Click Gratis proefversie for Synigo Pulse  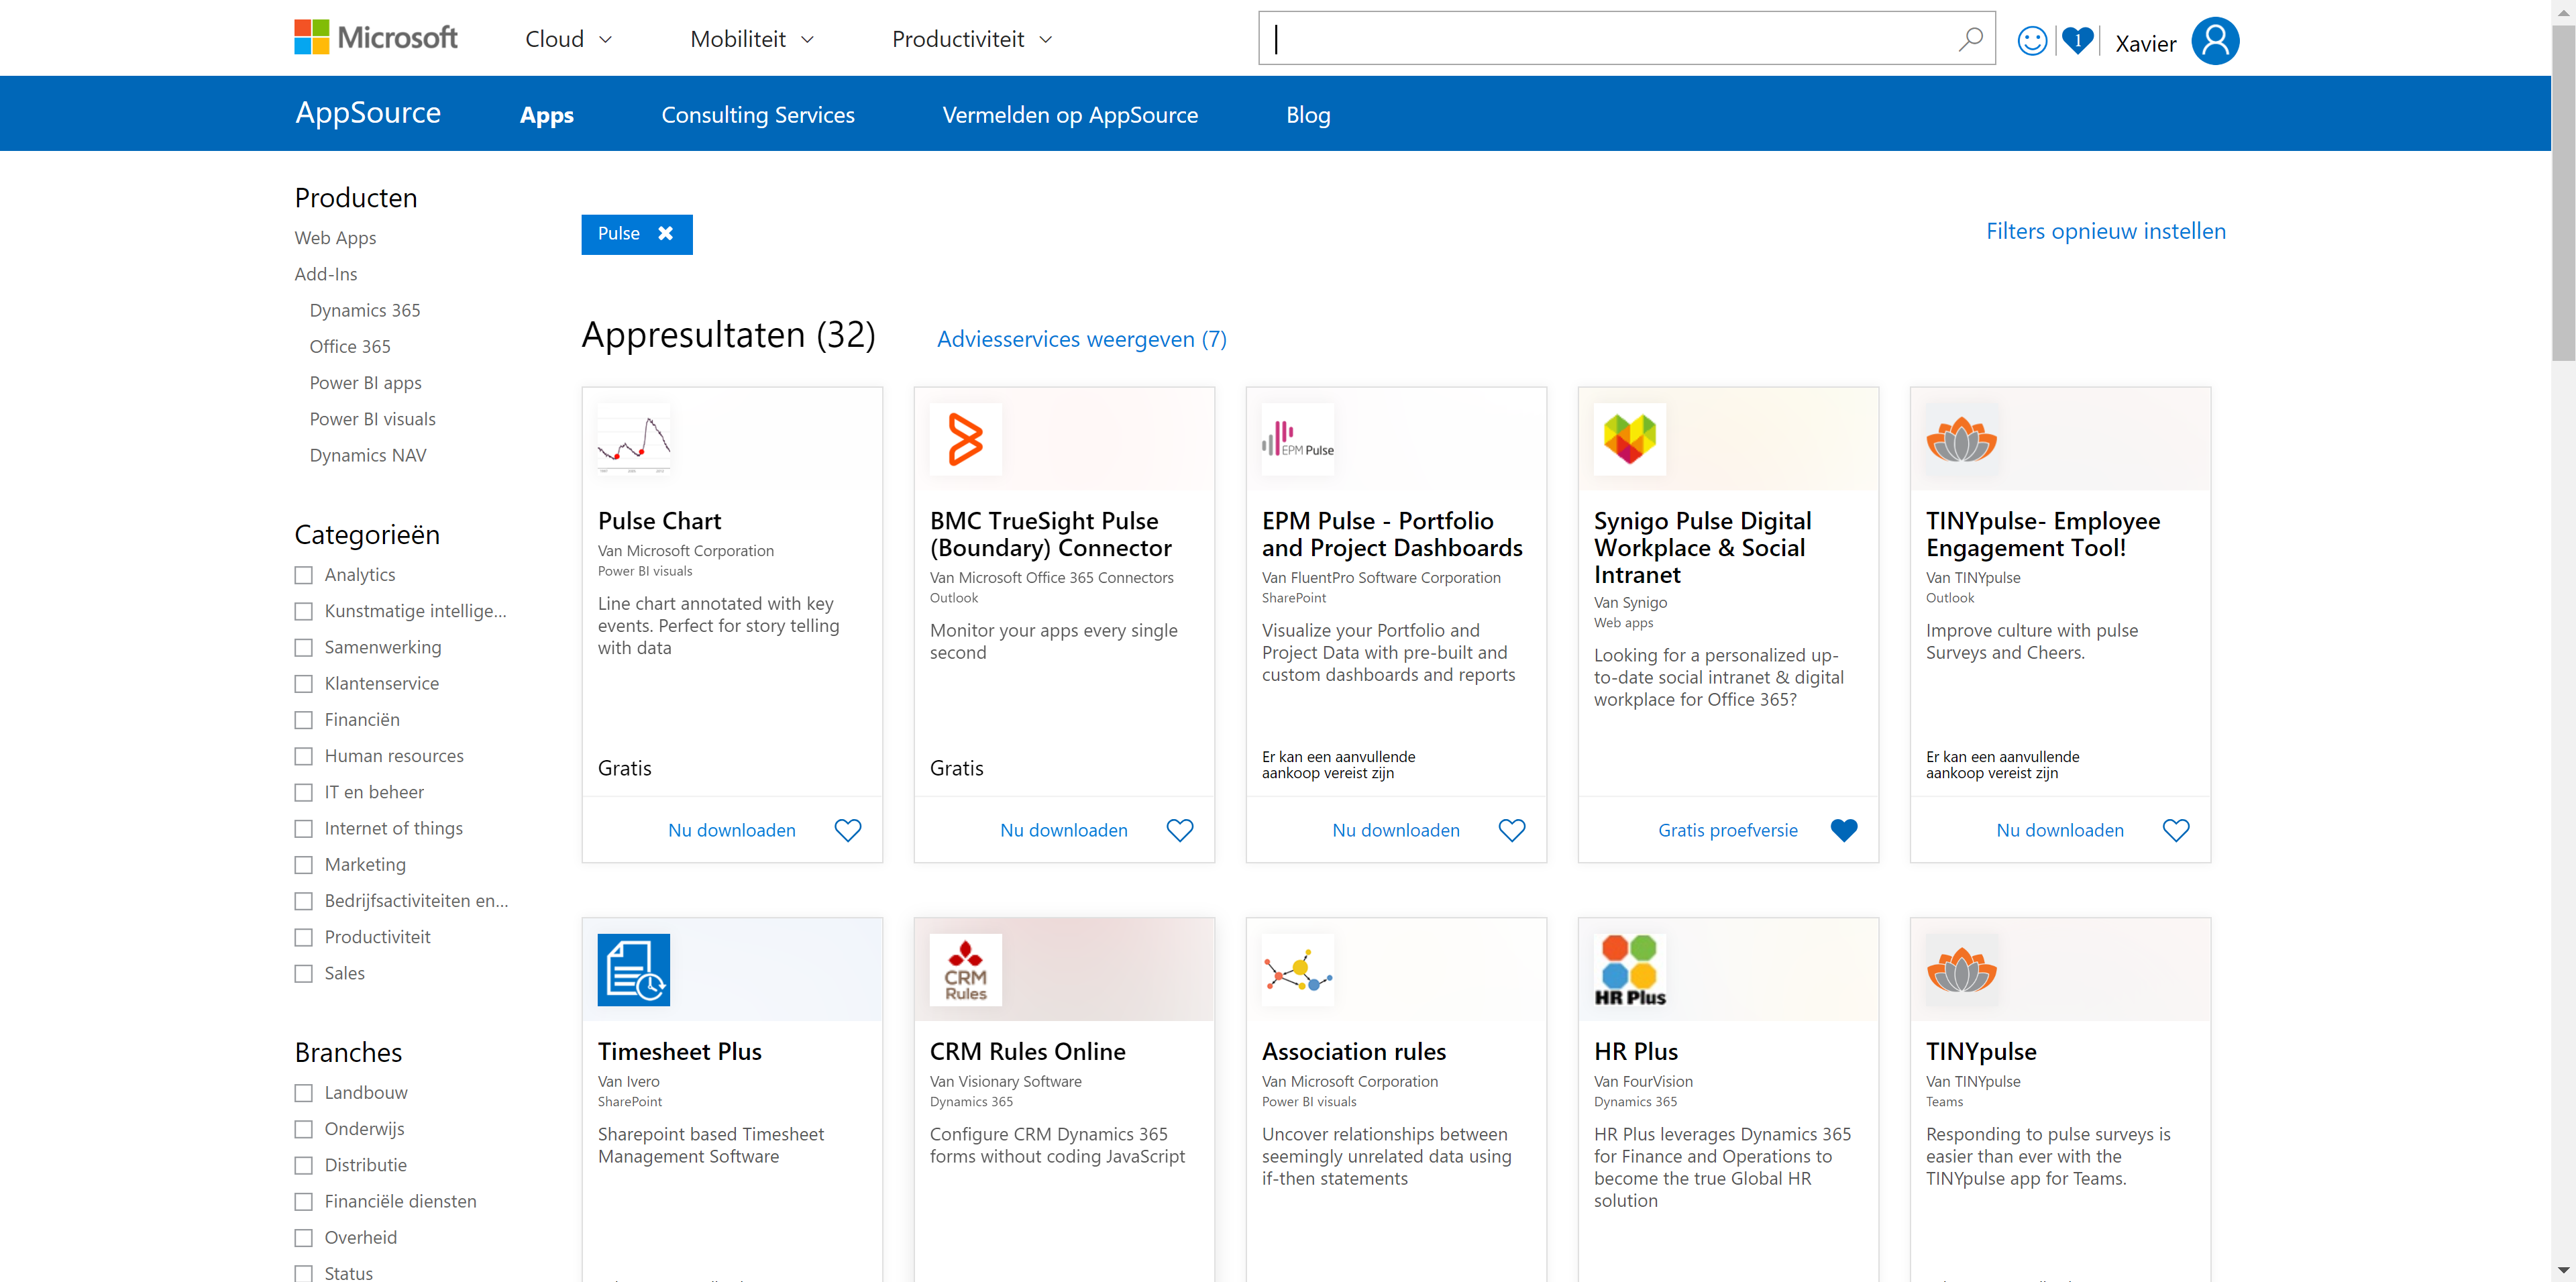(x=1728, y=830)
